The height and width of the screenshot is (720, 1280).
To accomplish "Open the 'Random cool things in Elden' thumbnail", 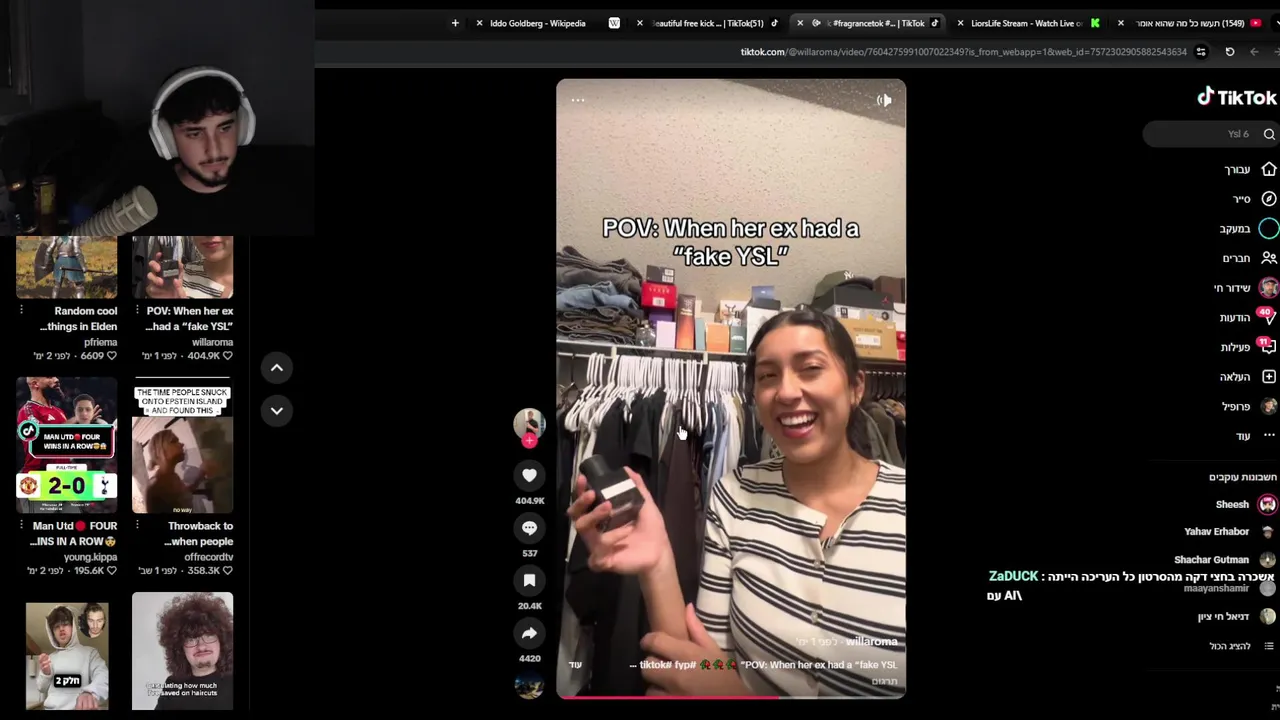I will pyautogui.click(x=67, y=267).
